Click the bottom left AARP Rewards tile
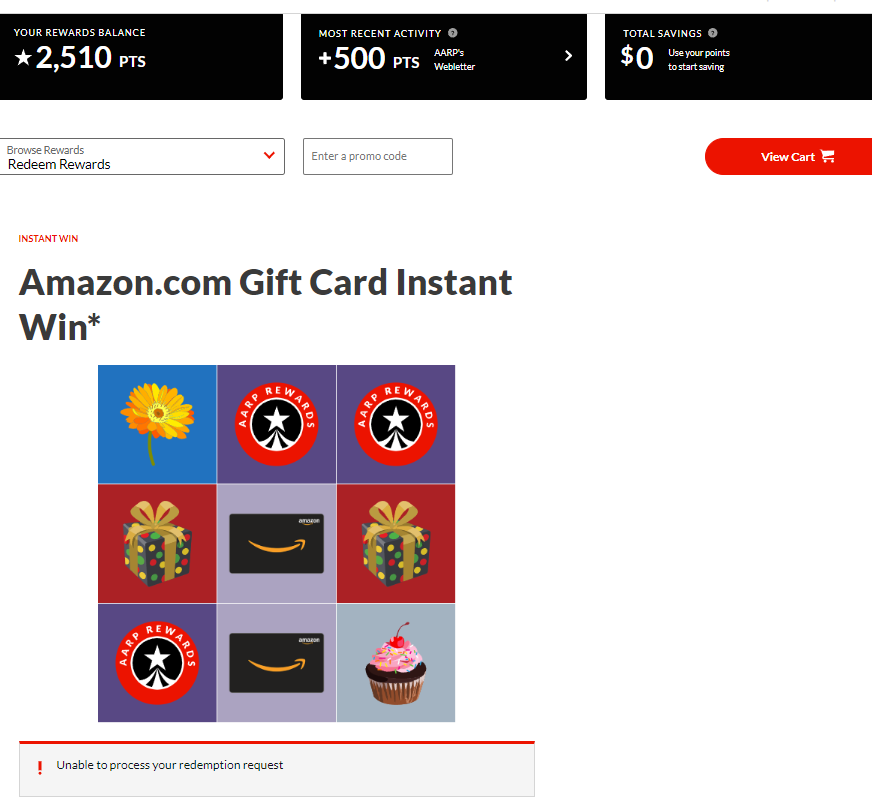Viewport: 872px width, 810px height. [x=157, y=663]
